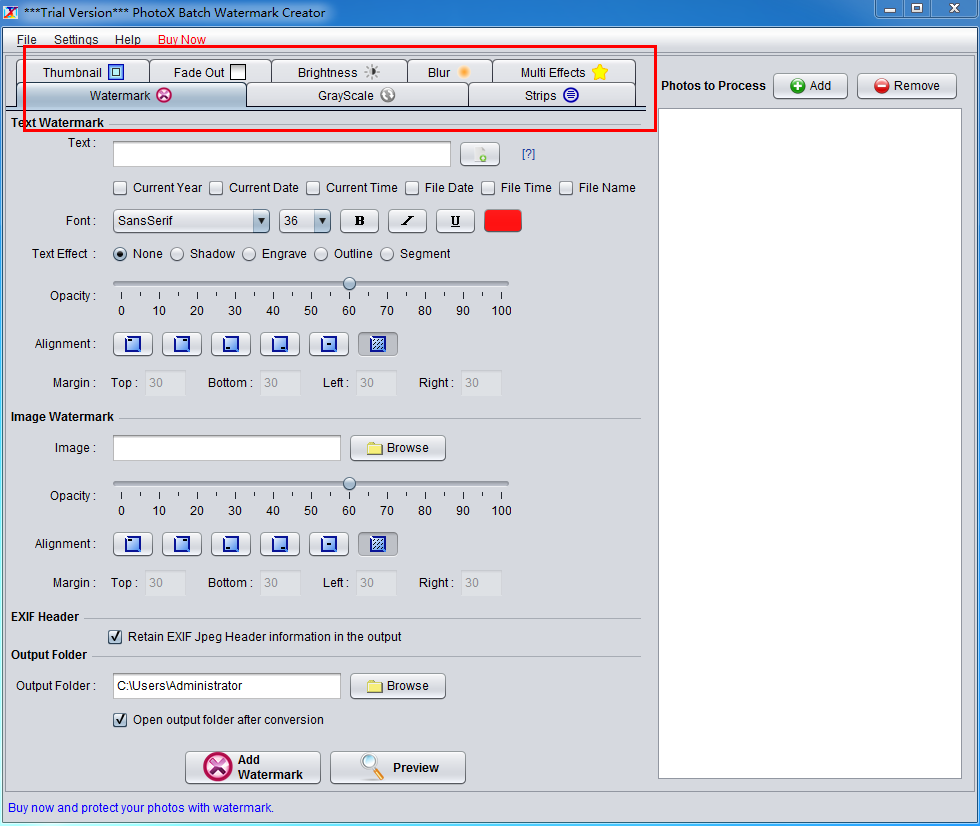Click the text watermark Opacity slider handle
This screenshot has height=826, width=980.
[349, 284]
